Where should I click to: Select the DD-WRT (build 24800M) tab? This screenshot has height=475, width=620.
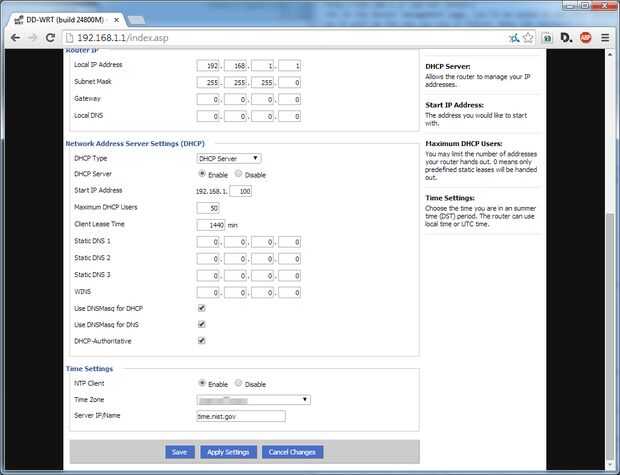pyautogui.click(x=65, y=19)
